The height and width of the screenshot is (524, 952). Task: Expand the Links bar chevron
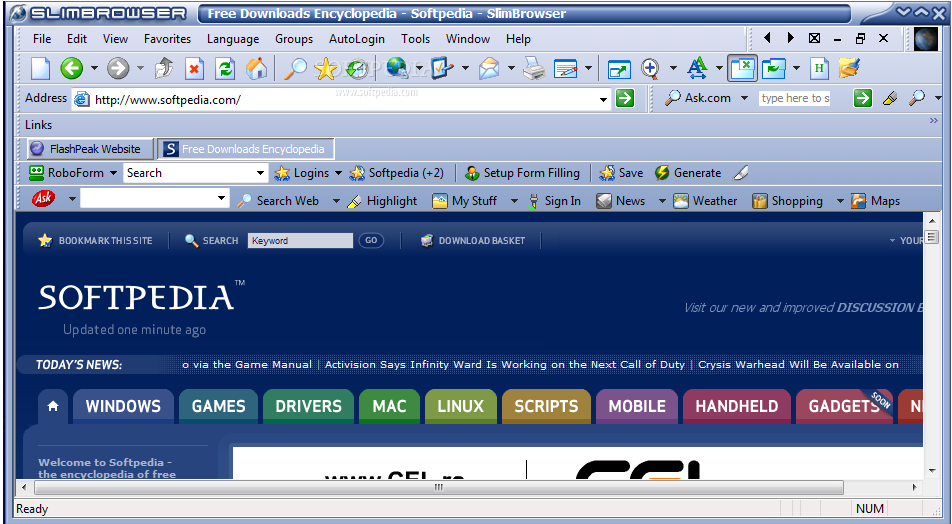(934, 121)
